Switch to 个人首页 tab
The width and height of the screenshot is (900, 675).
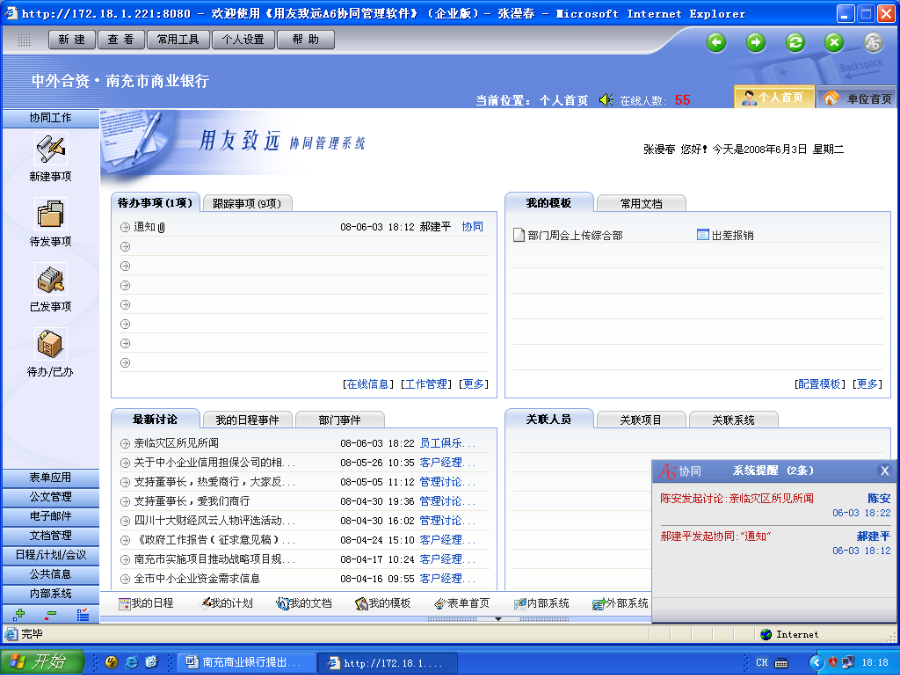point(774,98)
